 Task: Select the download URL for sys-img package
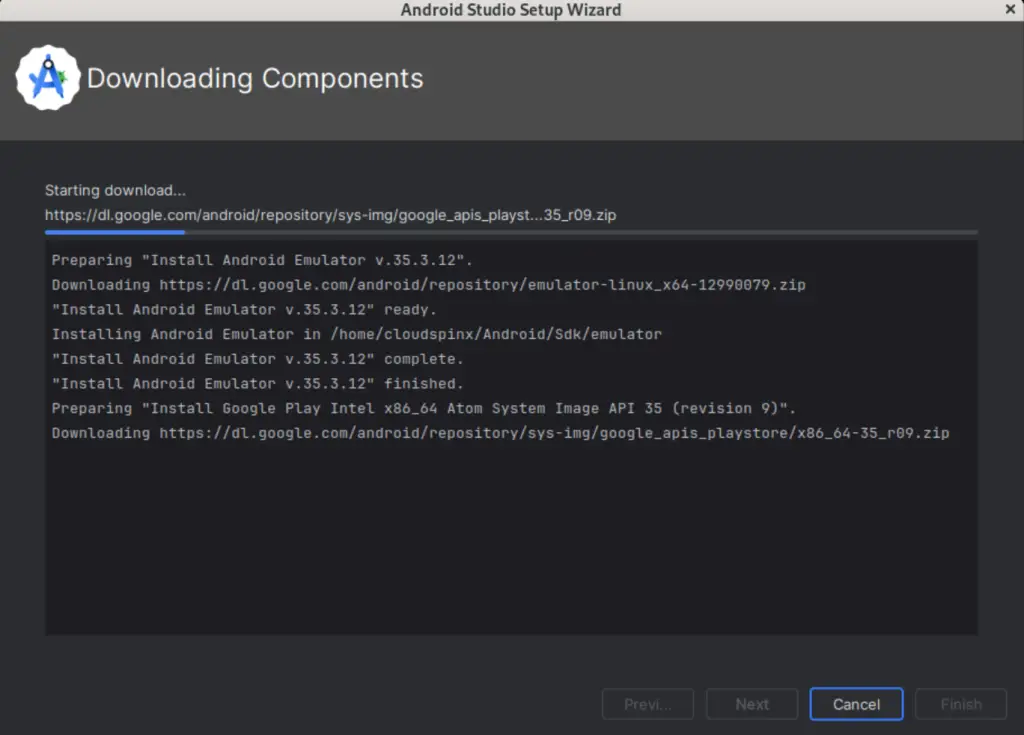(330, 214)
